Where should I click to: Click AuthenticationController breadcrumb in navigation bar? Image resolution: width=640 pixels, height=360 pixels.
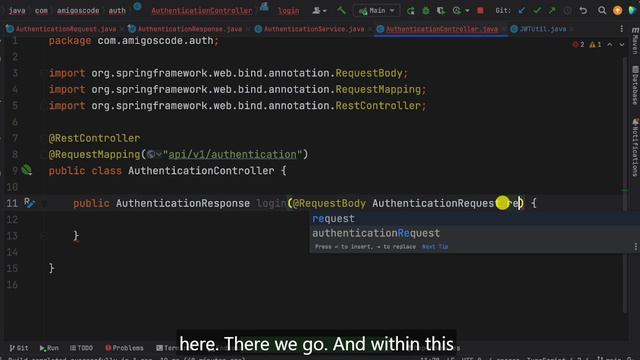tap(202, 11)
